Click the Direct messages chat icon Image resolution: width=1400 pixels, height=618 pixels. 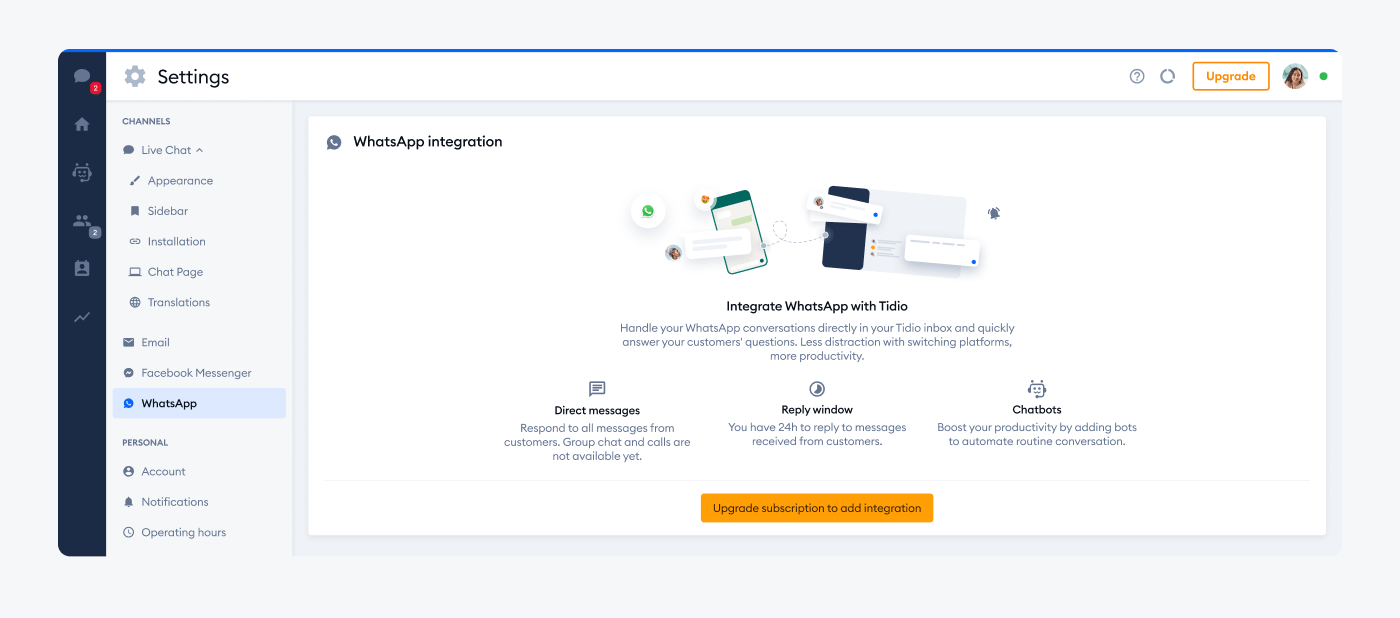597,389
